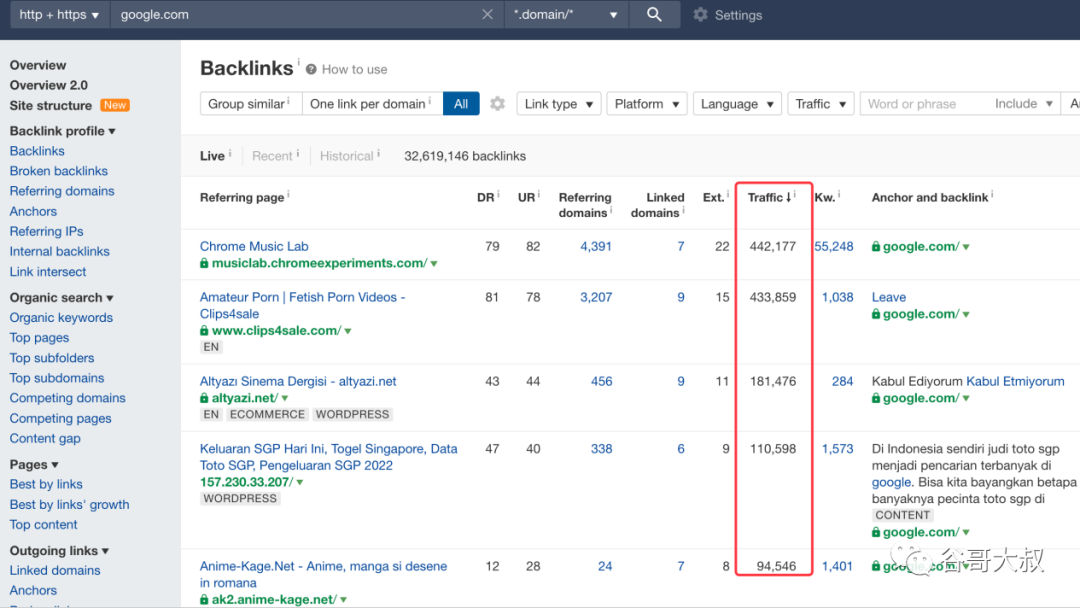Select One link per domain toggle
1080x608 pixels.
point(372,104)
